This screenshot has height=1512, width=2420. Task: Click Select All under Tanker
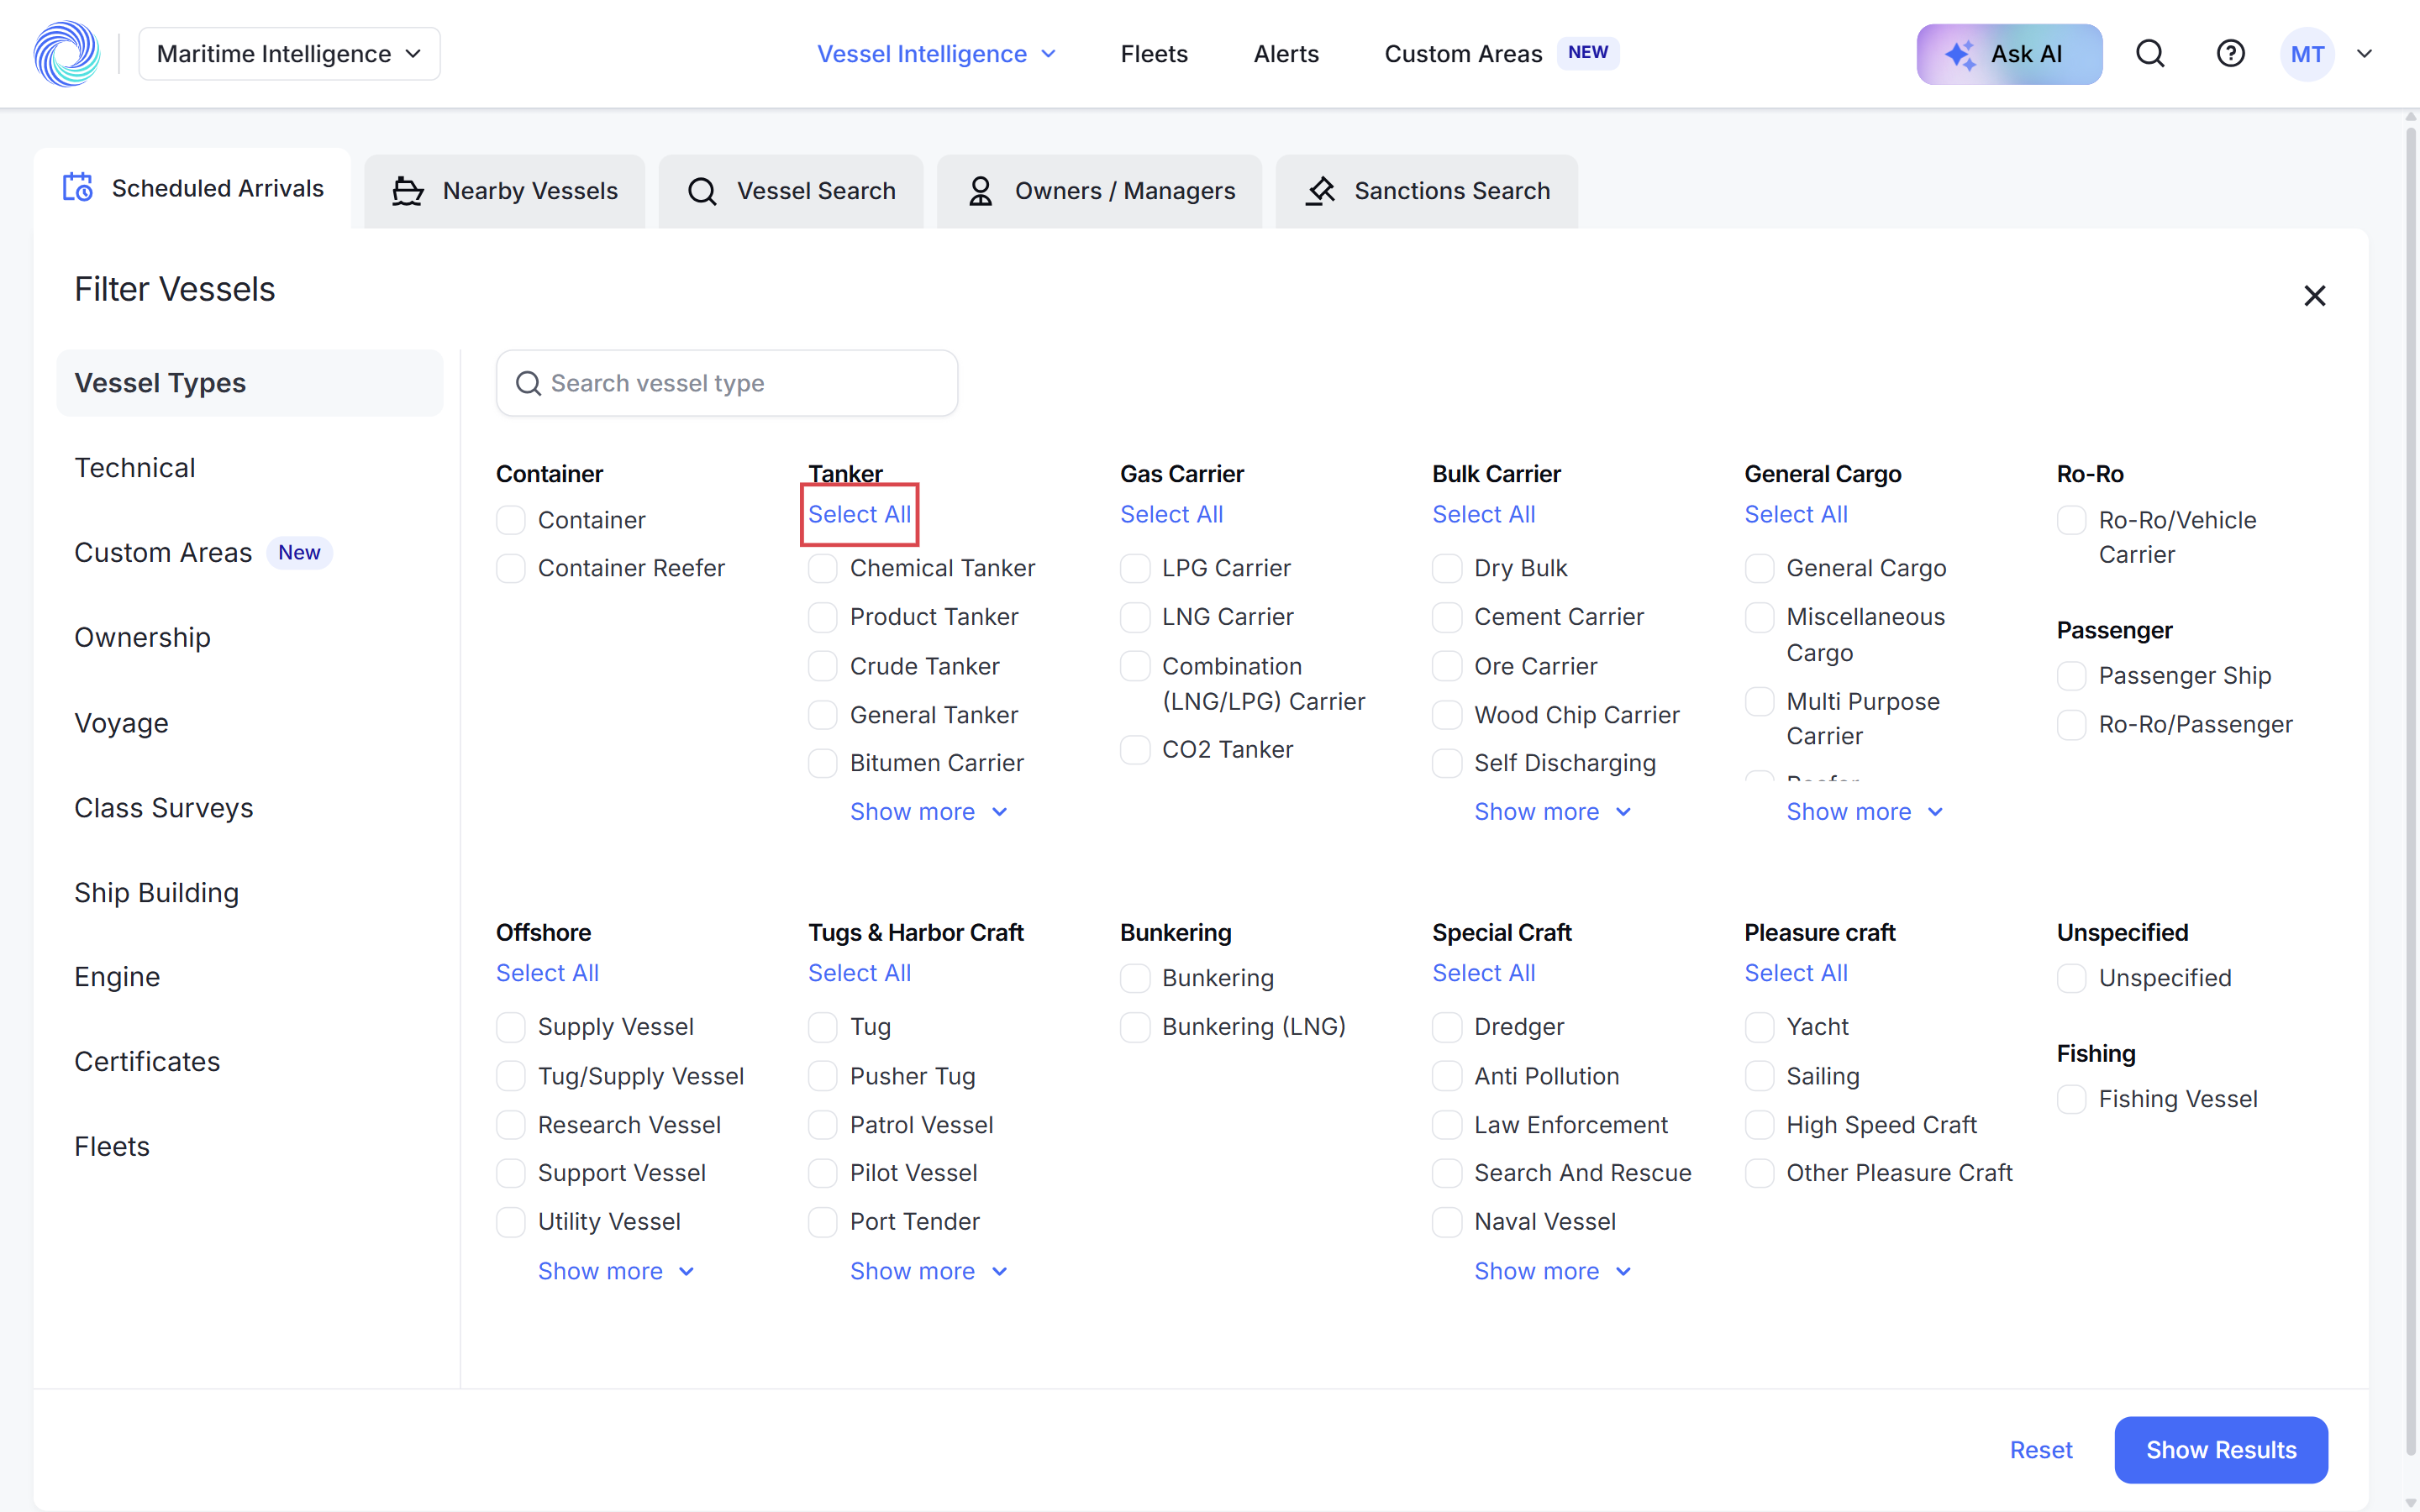click(x=859, y=515)
